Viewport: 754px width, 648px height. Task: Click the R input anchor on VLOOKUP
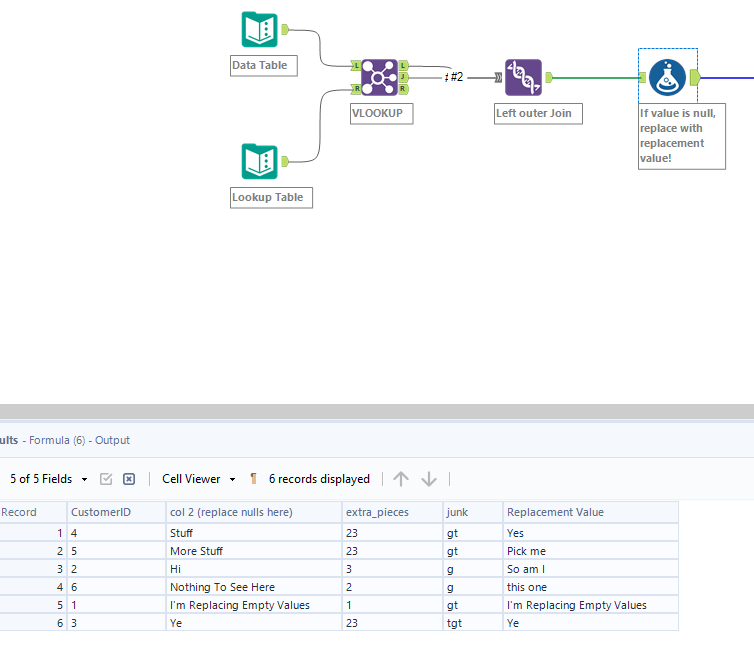click(356, 88)
